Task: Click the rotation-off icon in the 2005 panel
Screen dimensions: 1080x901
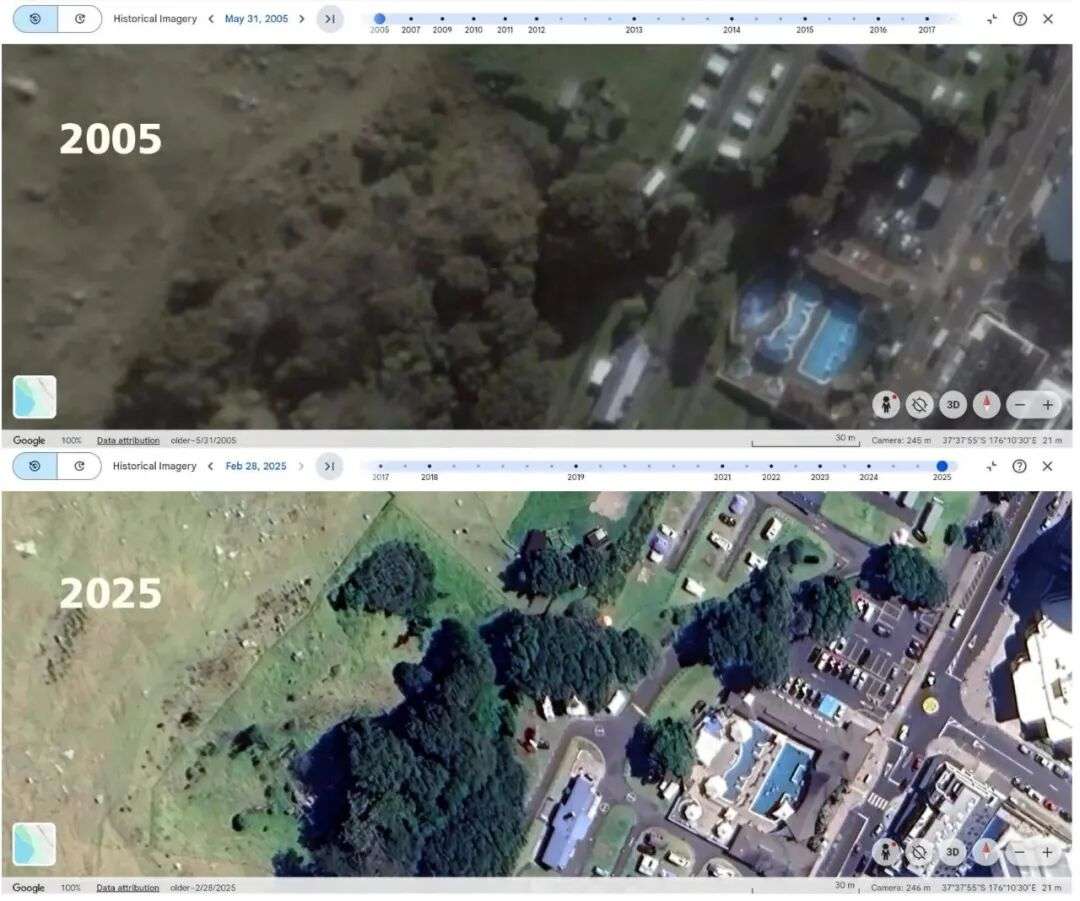Action: click(919, 404)
